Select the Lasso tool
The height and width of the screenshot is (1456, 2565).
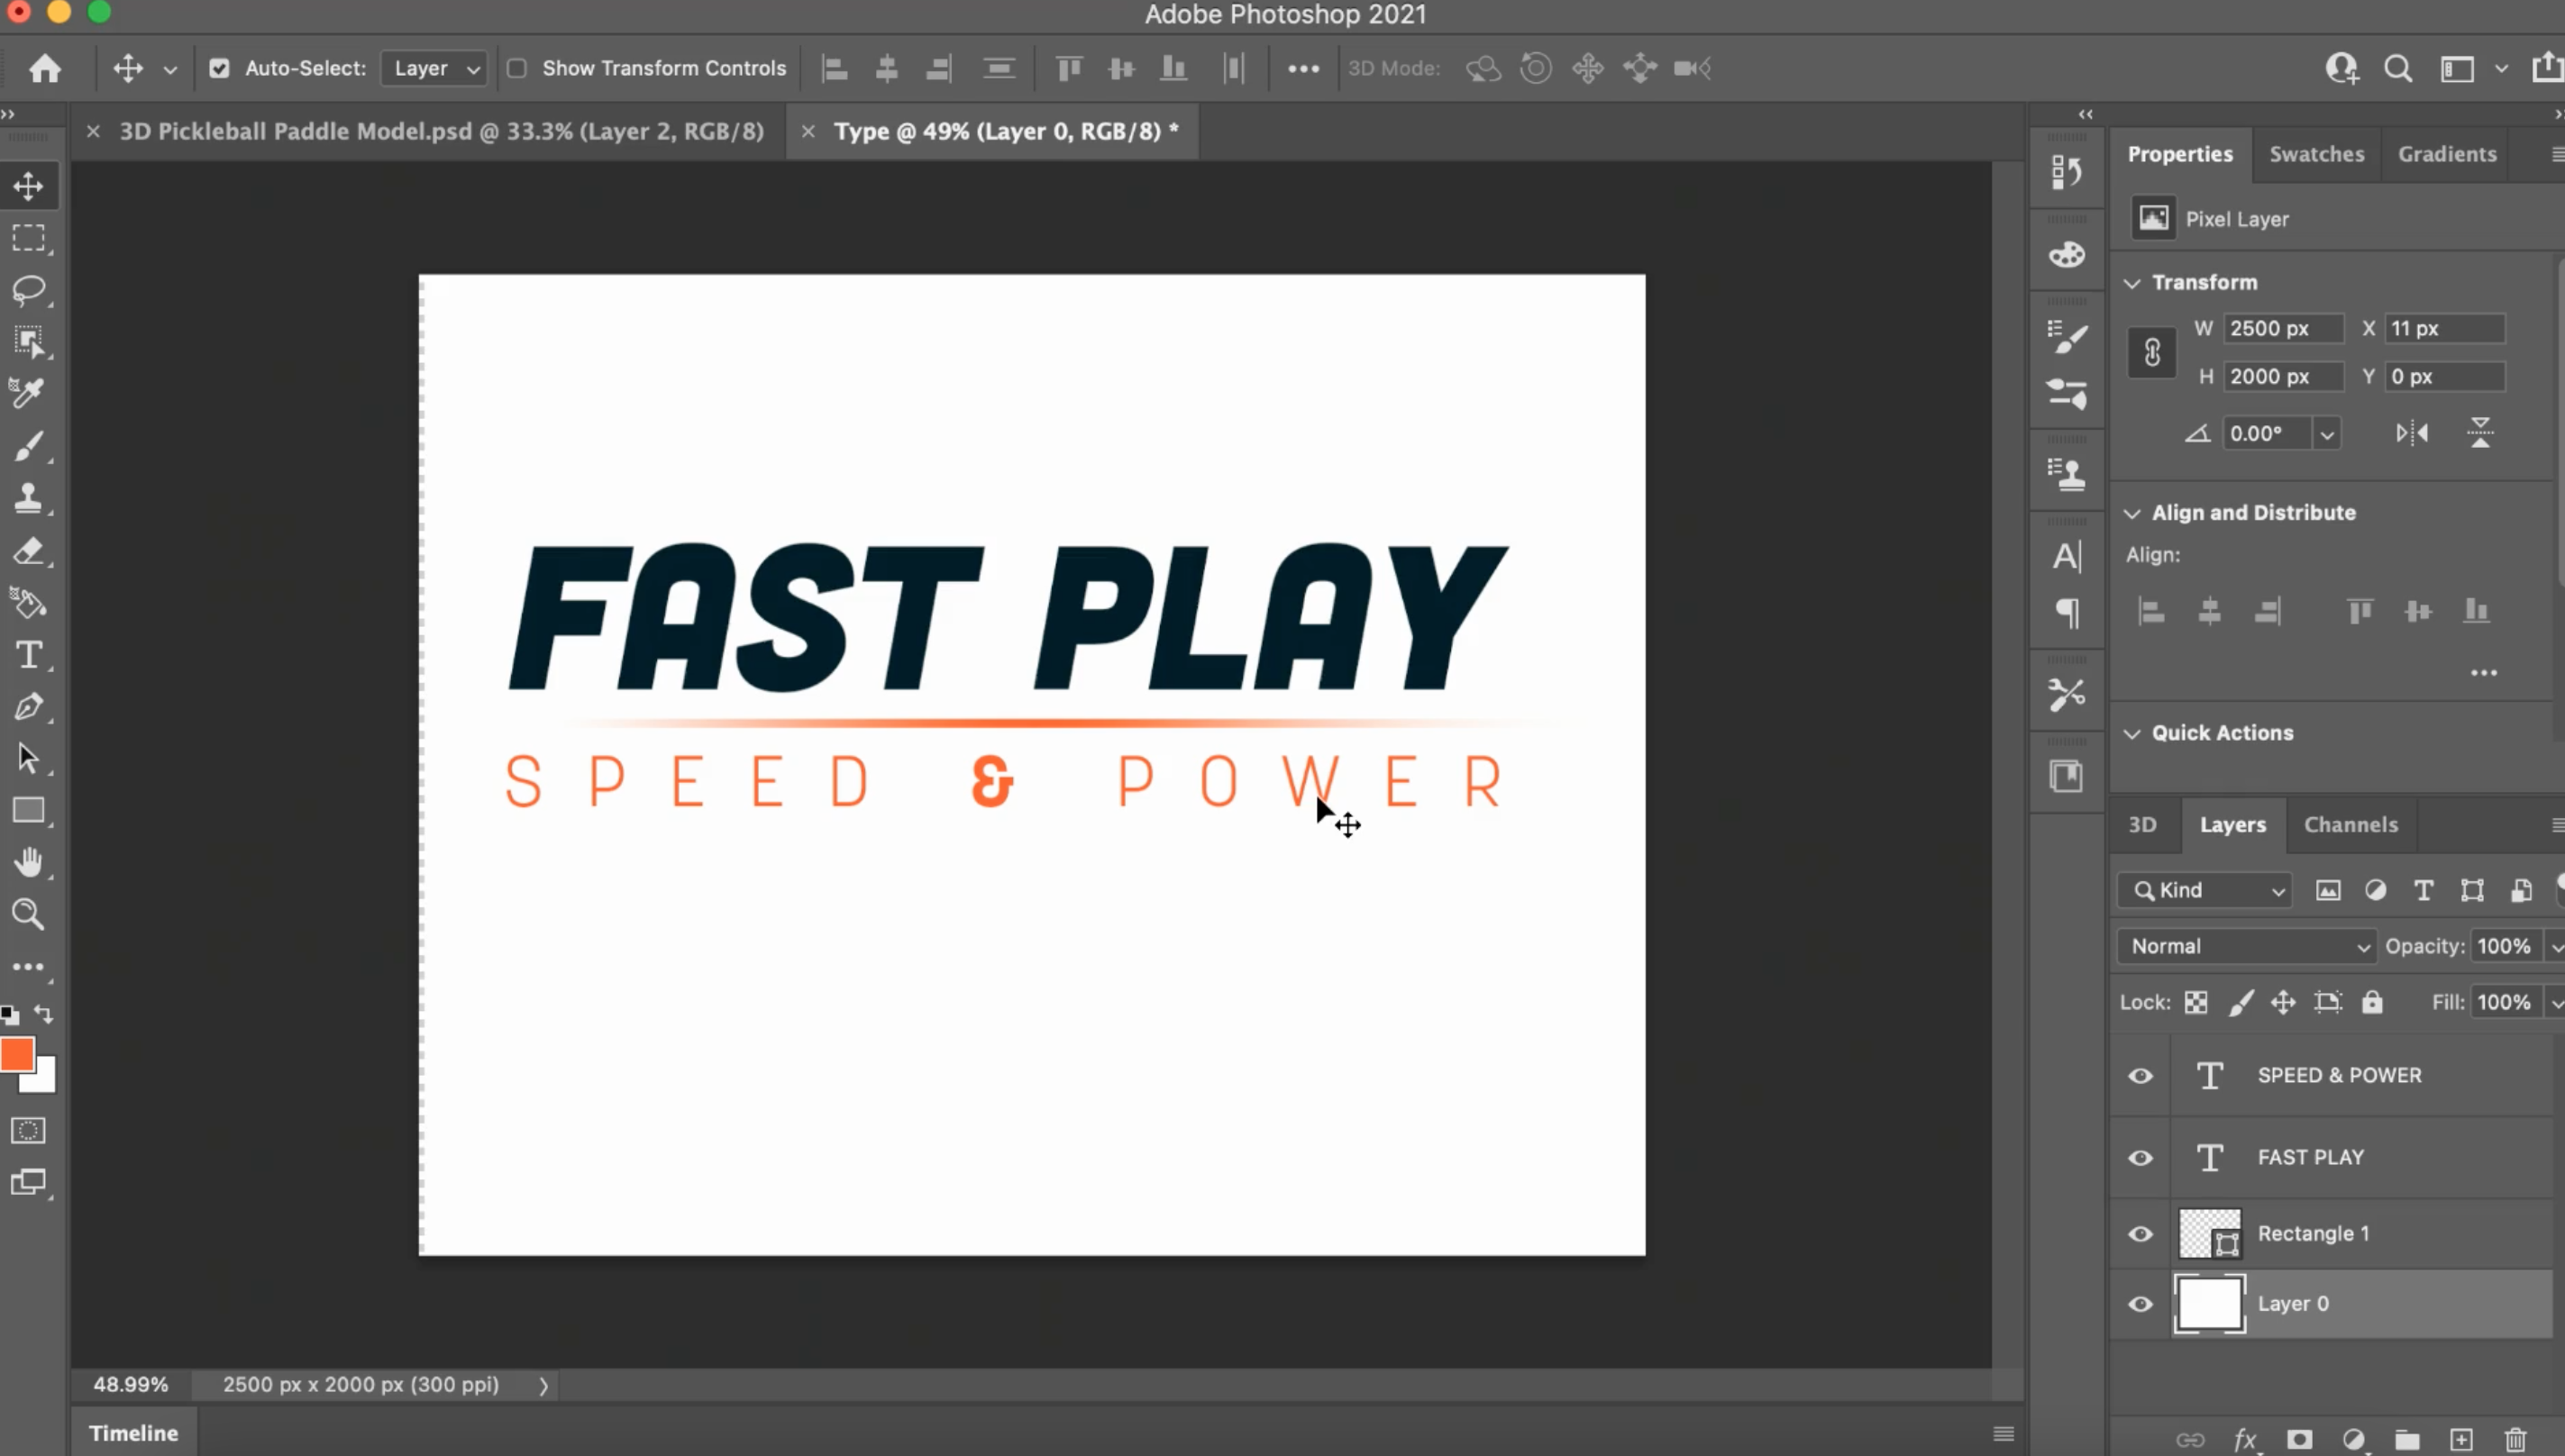coord(28,290)
